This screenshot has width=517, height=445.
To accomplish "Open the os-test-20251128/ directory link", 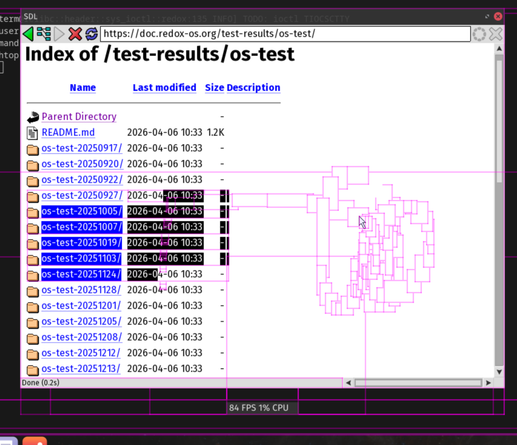I will pos(81,290).
